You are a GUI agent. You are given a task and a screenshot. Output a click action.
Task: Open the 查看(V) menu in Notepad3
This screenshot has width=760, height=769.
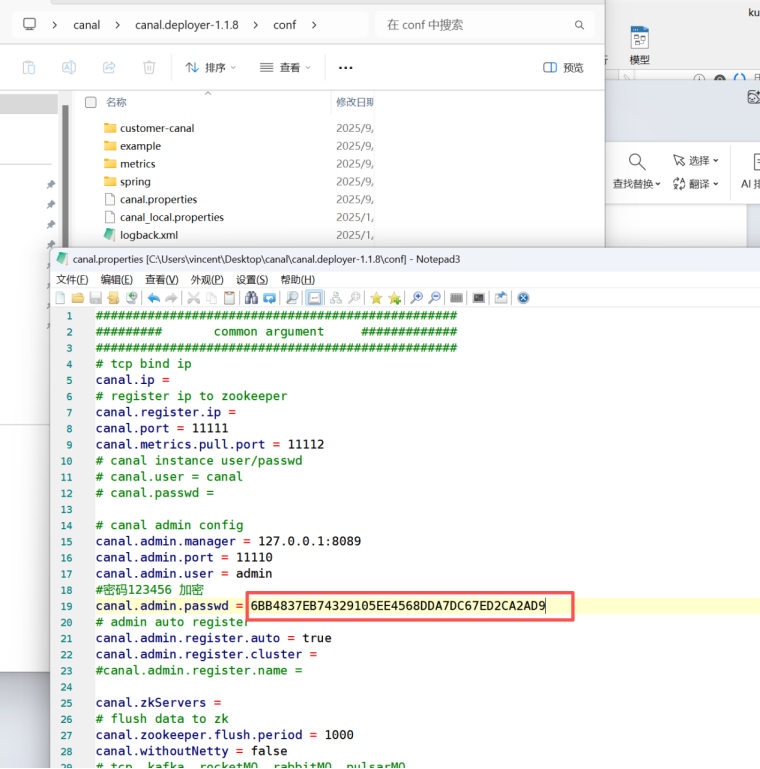pos(162,280)
